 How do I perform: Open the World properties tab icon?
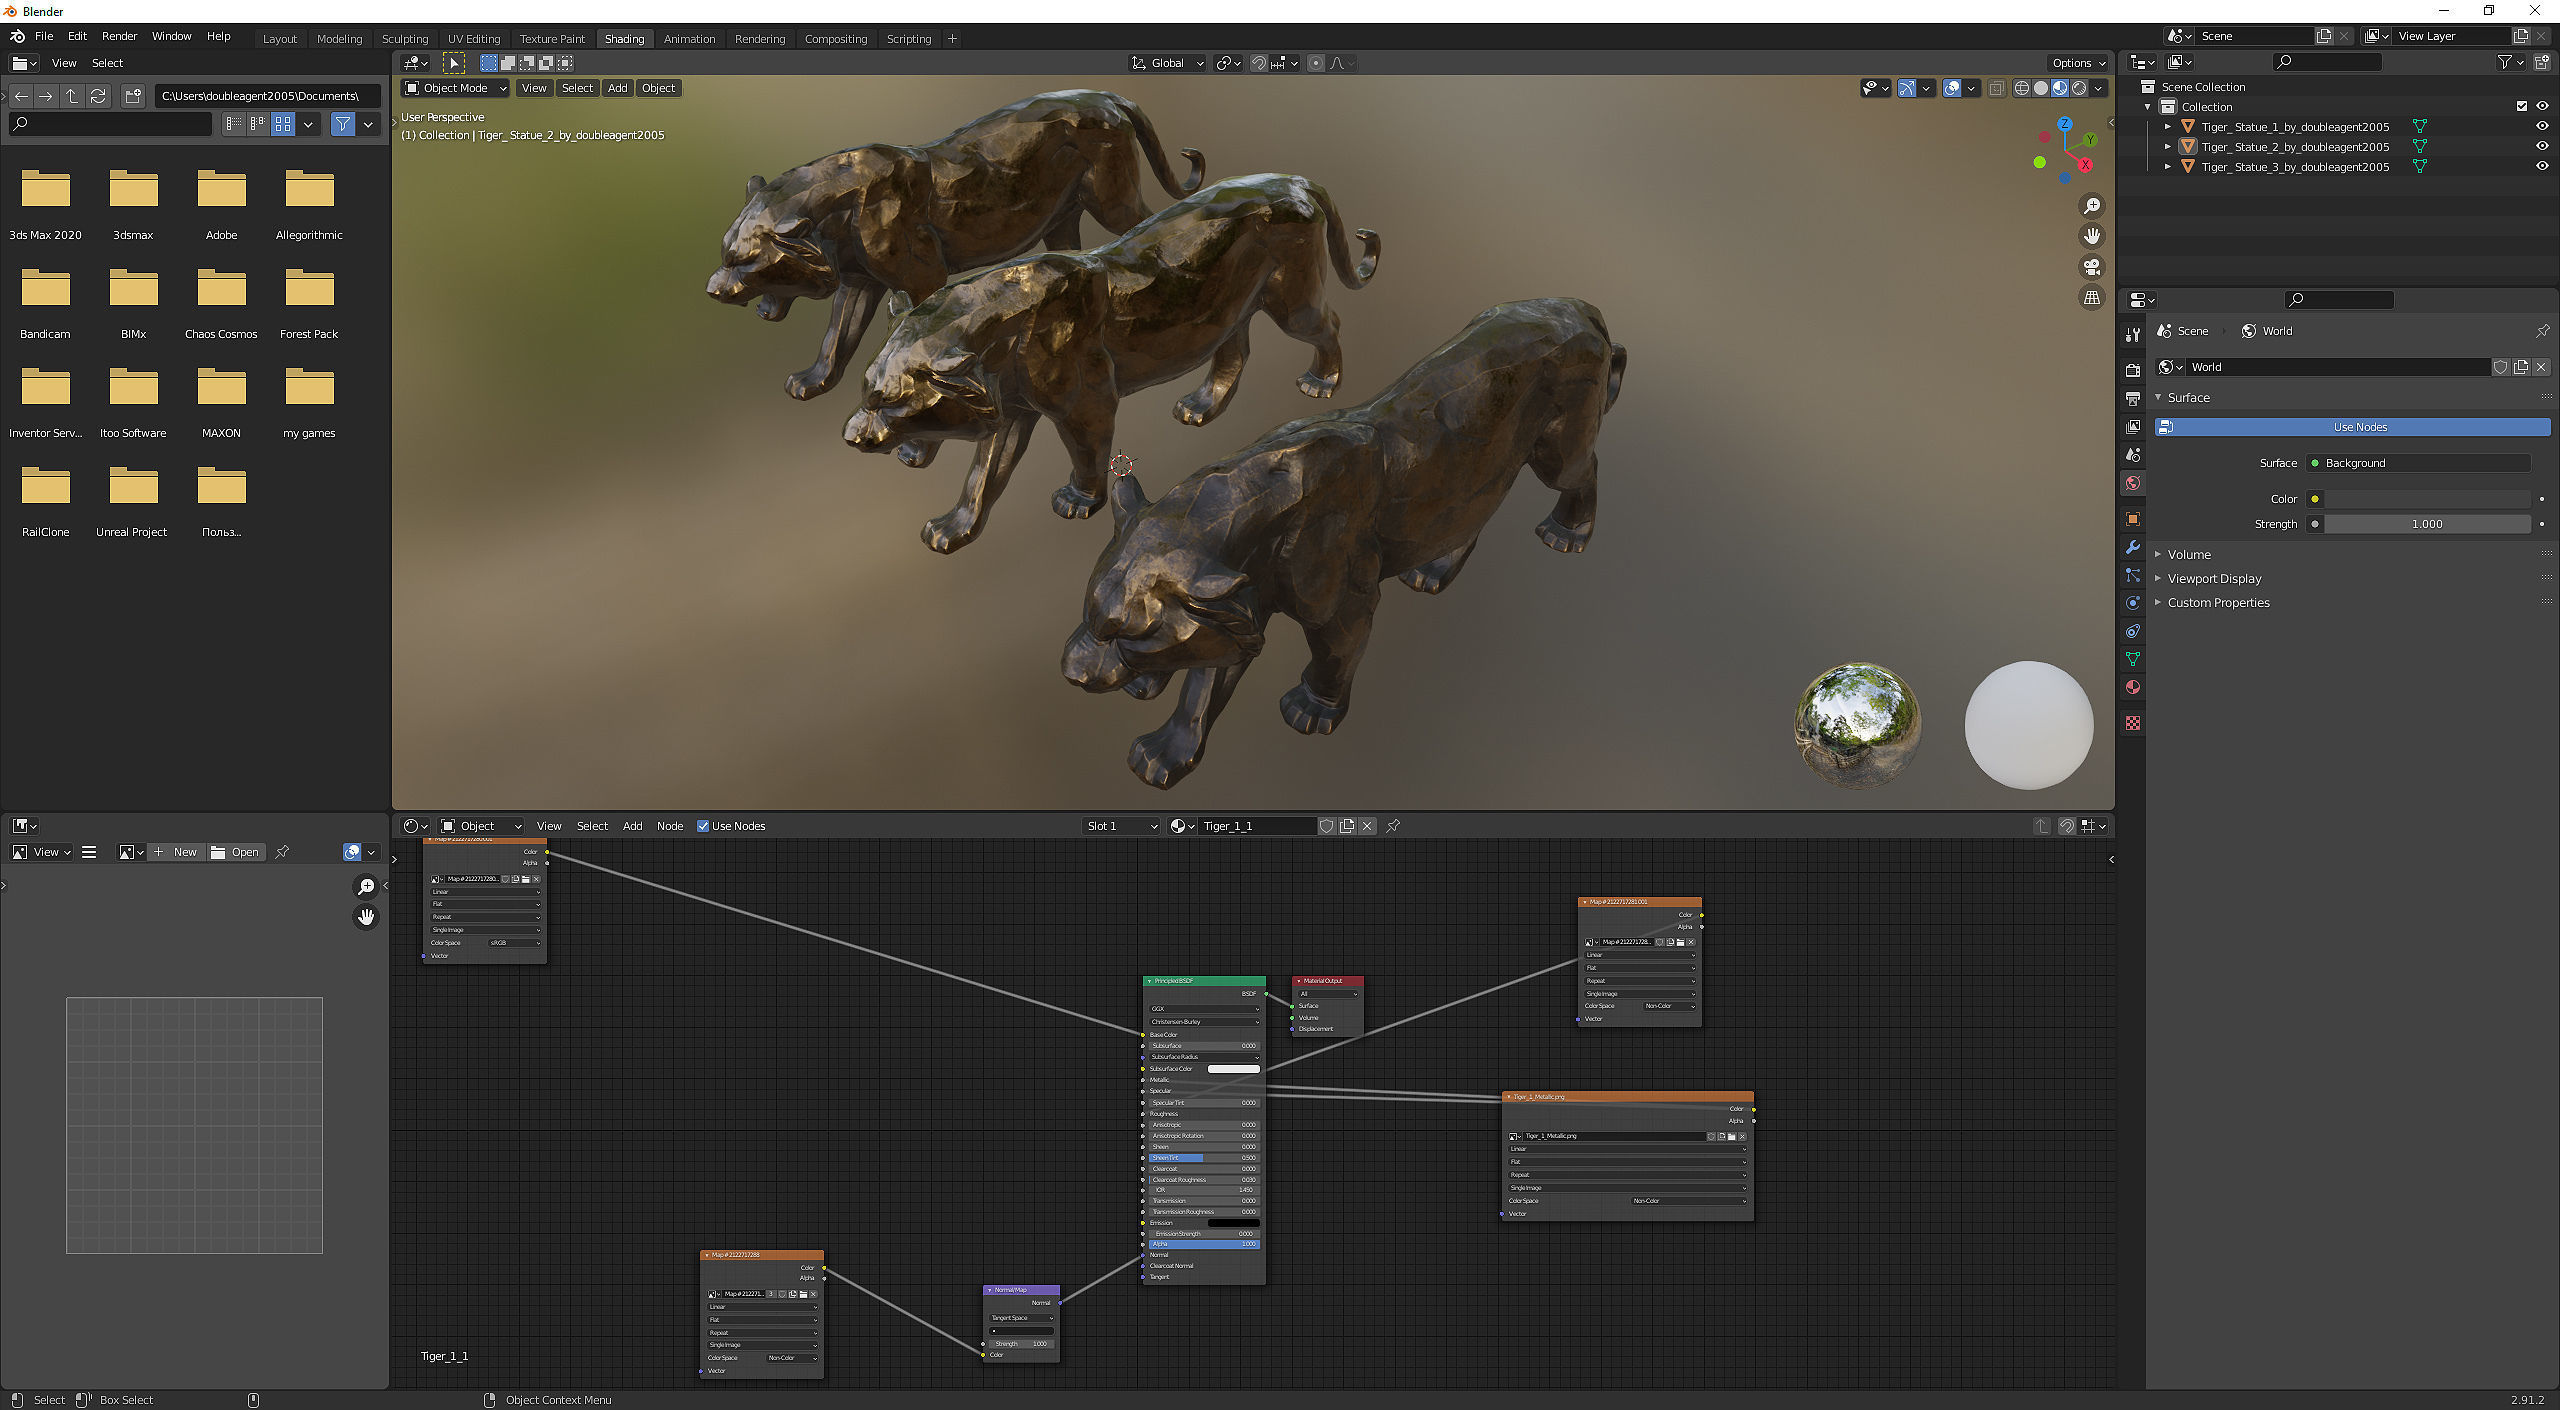pos(2133,483)
